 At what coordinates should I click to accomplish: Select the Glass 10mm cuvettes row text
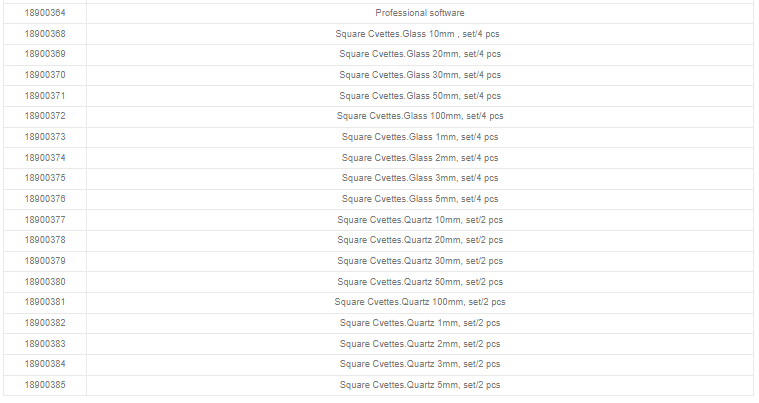tap(419, 34)
